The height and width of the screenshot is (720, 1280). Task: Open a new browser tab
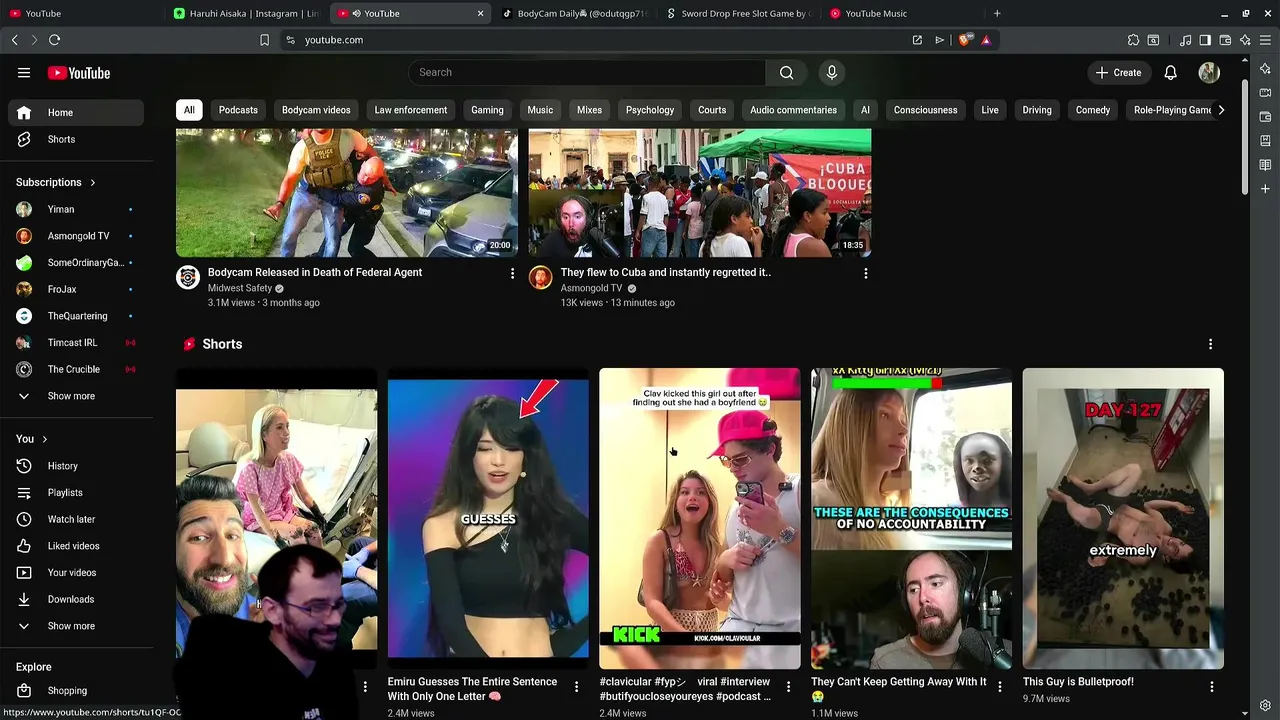point(997,13)
